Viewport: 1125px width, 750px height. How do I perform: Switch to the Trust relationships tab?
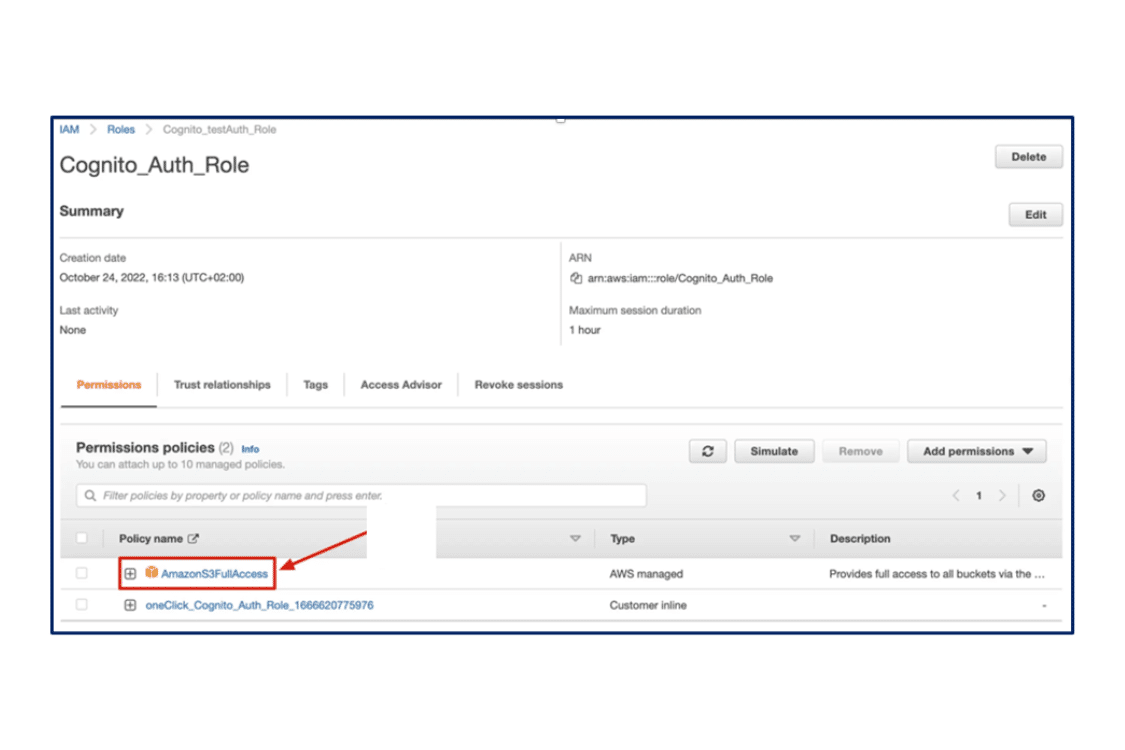click(x=222, y=385)
